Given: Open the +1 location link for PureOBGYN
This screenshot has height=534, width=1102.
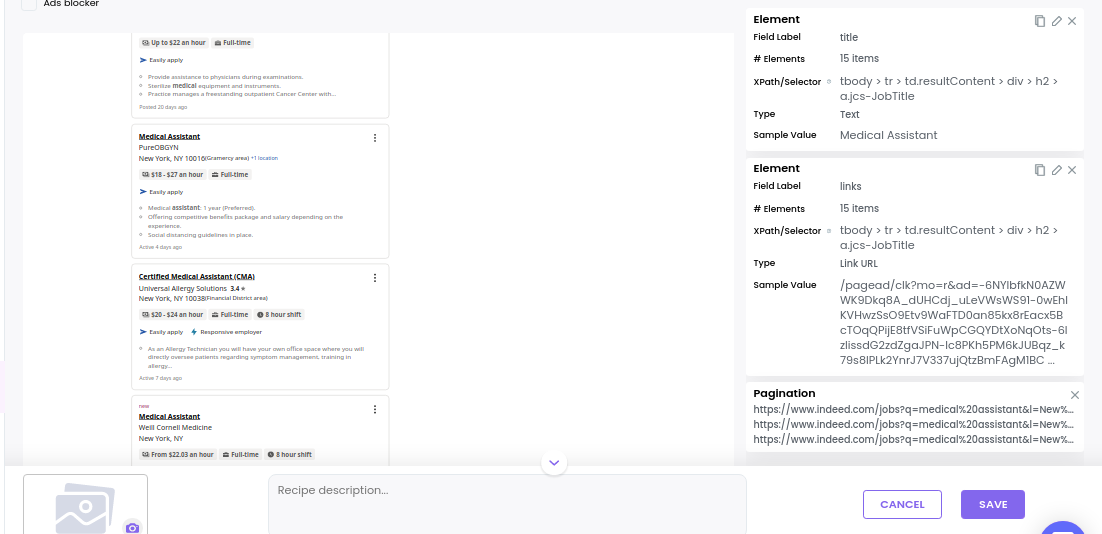Looking at the screenshot, I should point(264,158).
